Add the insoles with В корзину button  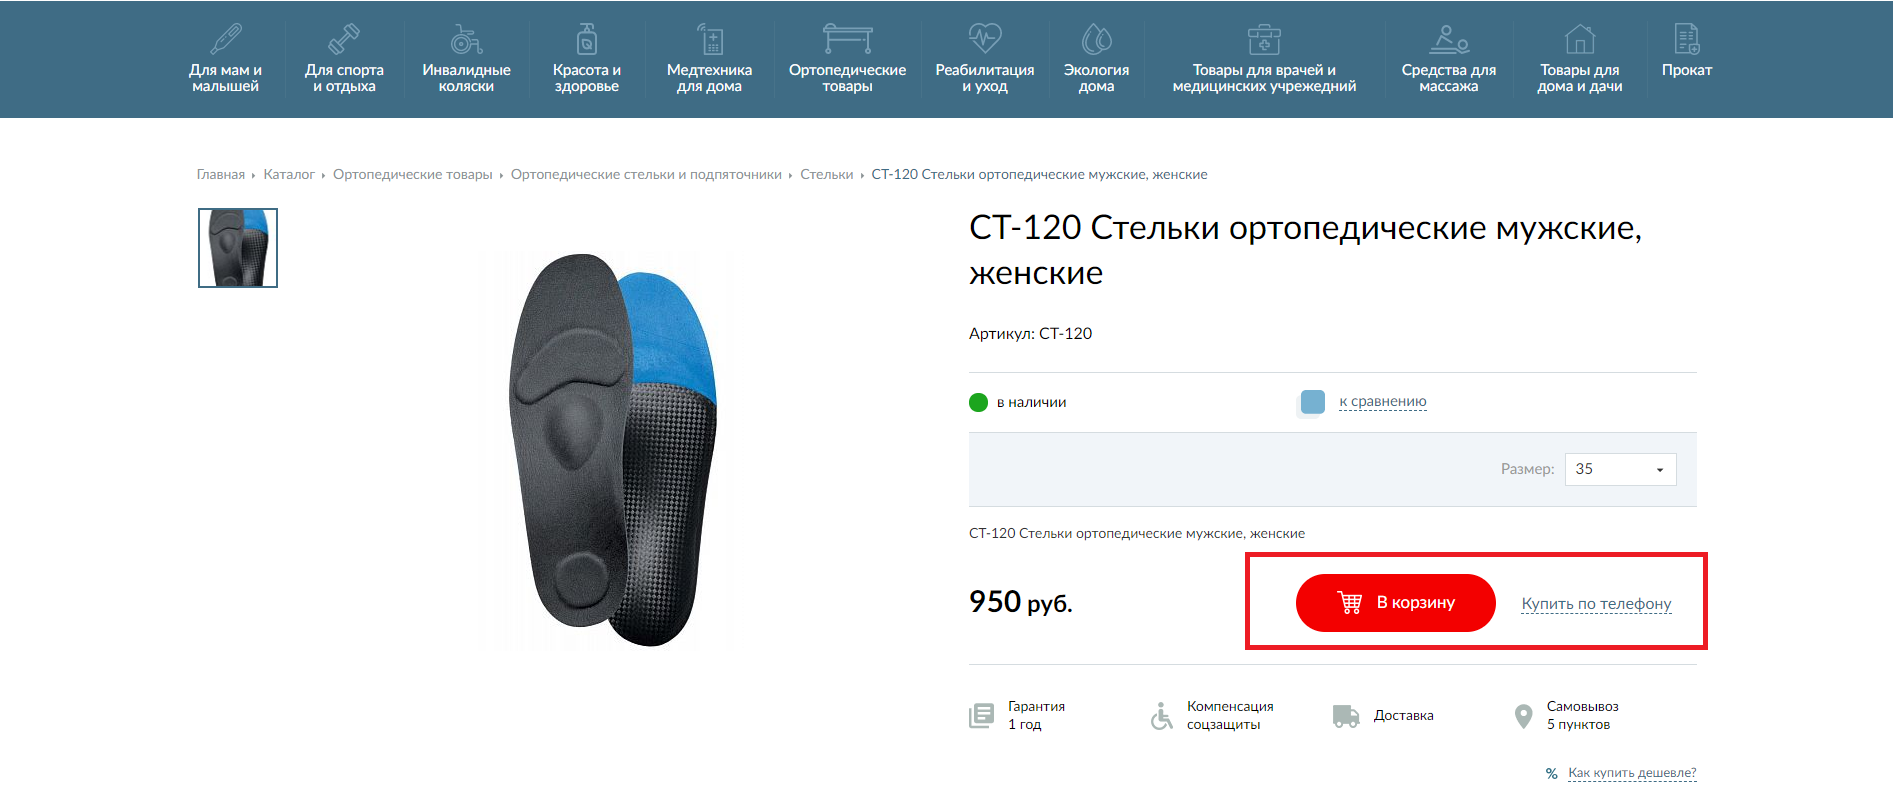click(1395, 603)
